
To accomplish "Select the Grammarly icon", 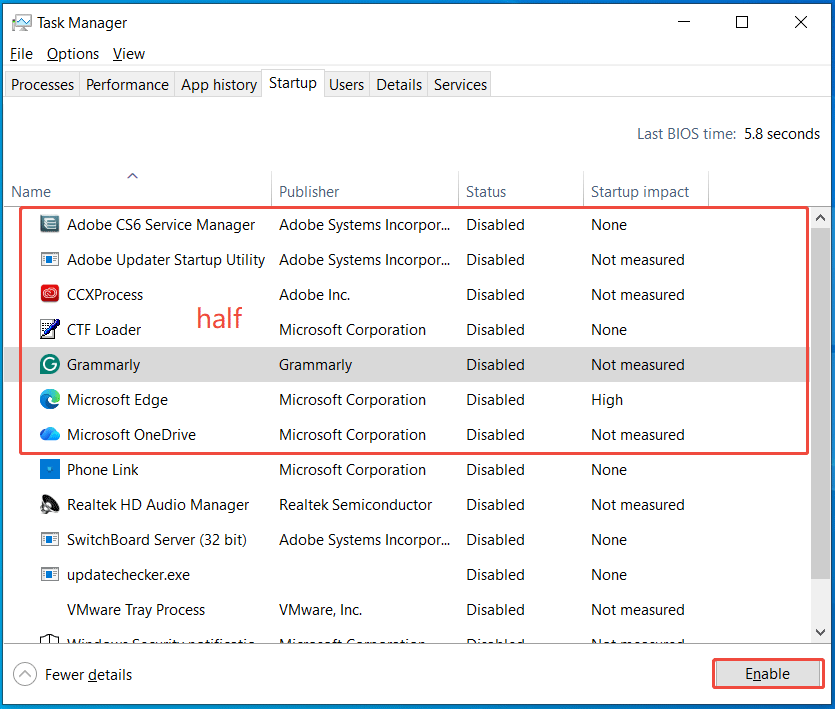I will tap(49, 364).
